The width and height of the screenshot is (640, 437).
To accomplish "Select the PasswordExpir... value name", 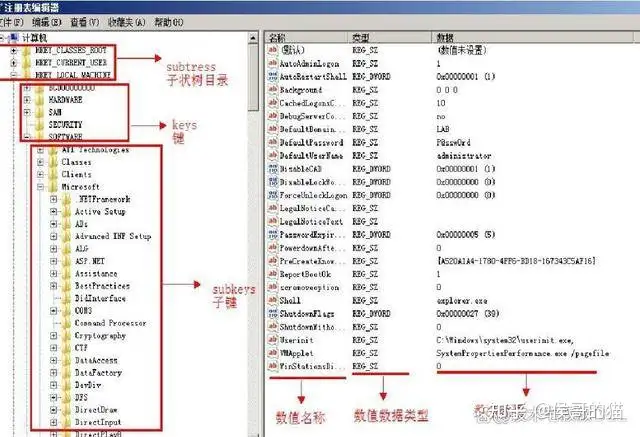I will pyautogui.click(x=312, y=235).
